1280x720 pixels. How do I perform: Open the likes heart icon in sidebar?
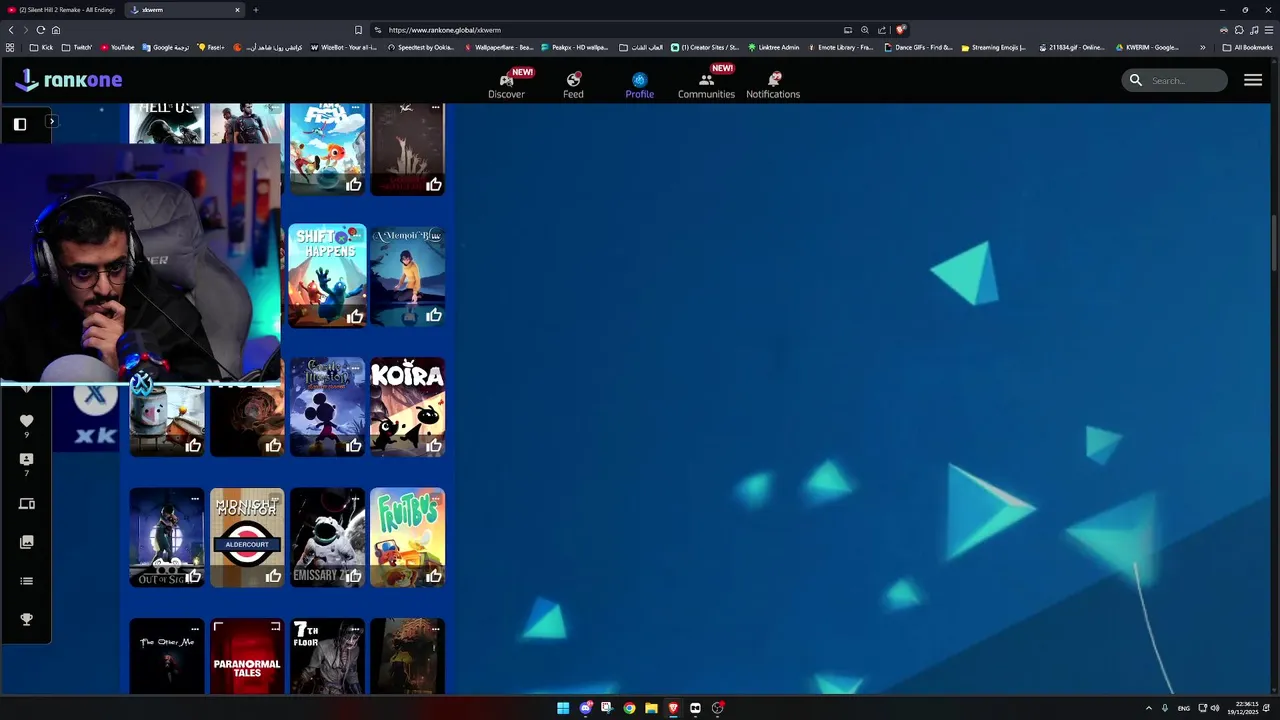pyautogui.click(x=27, y=421)
